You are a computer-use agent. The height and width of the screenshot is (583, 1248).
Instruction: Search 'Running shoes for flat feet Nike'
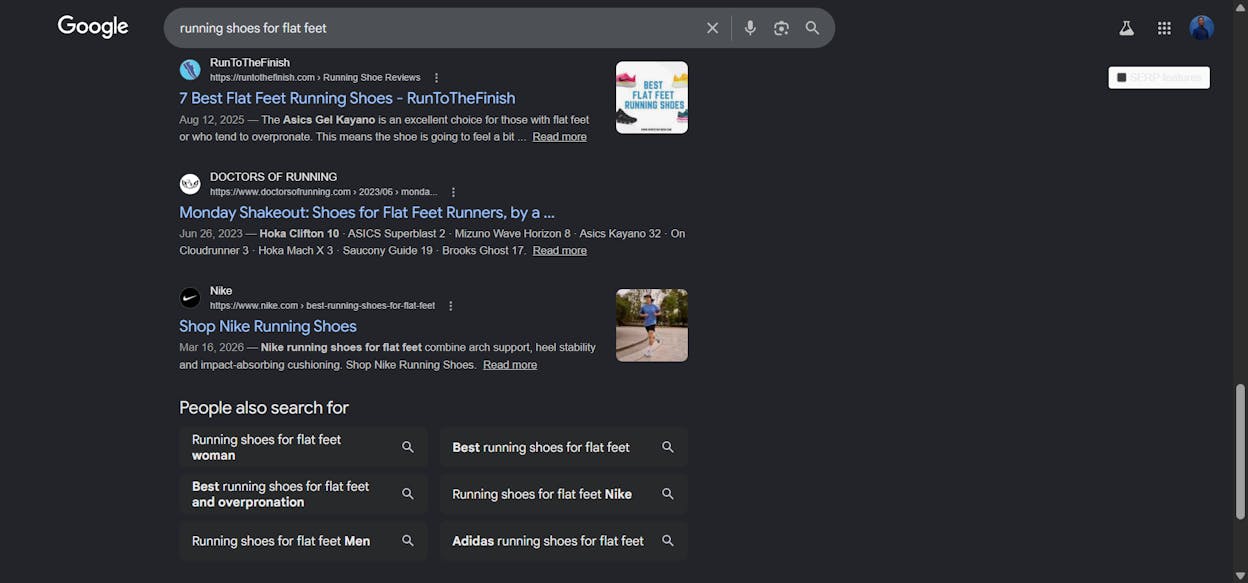click(x=564, y=494)
